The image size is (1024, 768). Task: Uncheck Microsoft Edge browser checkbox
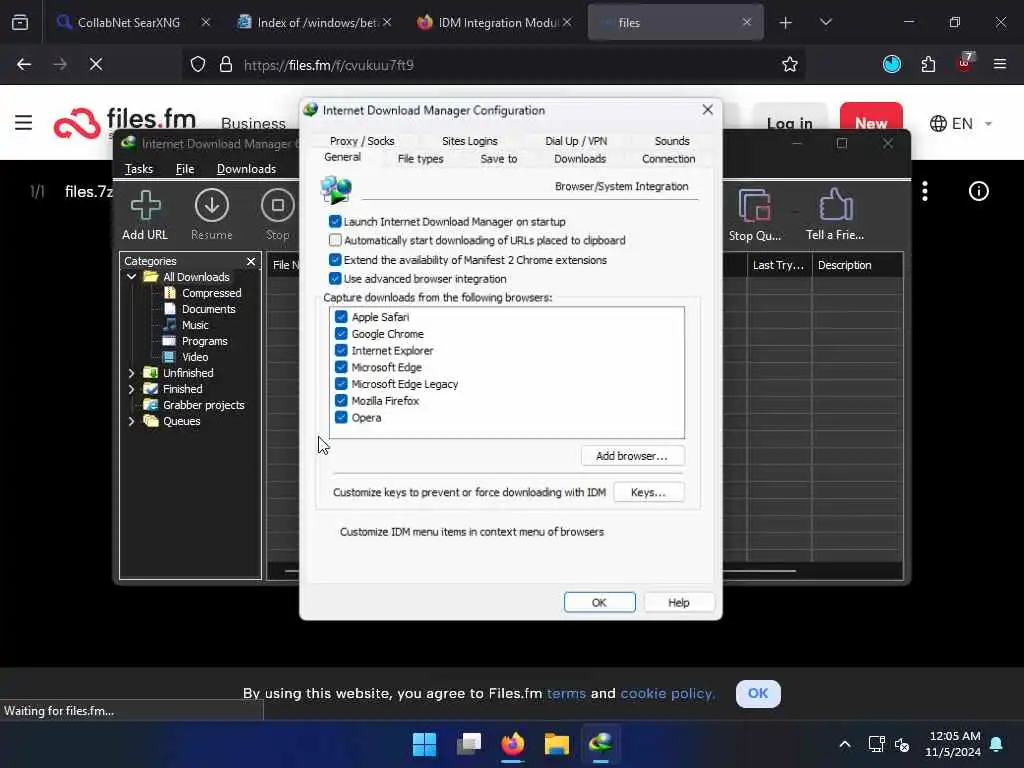pyautogui.click(x=341, y=367)
